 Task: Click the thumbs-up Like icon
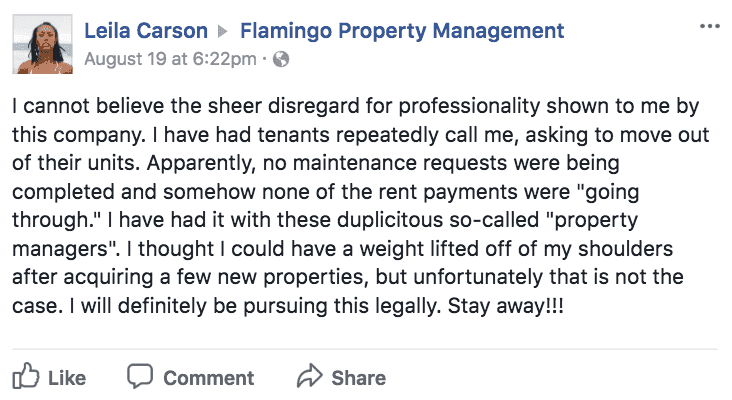pos(26,376)
